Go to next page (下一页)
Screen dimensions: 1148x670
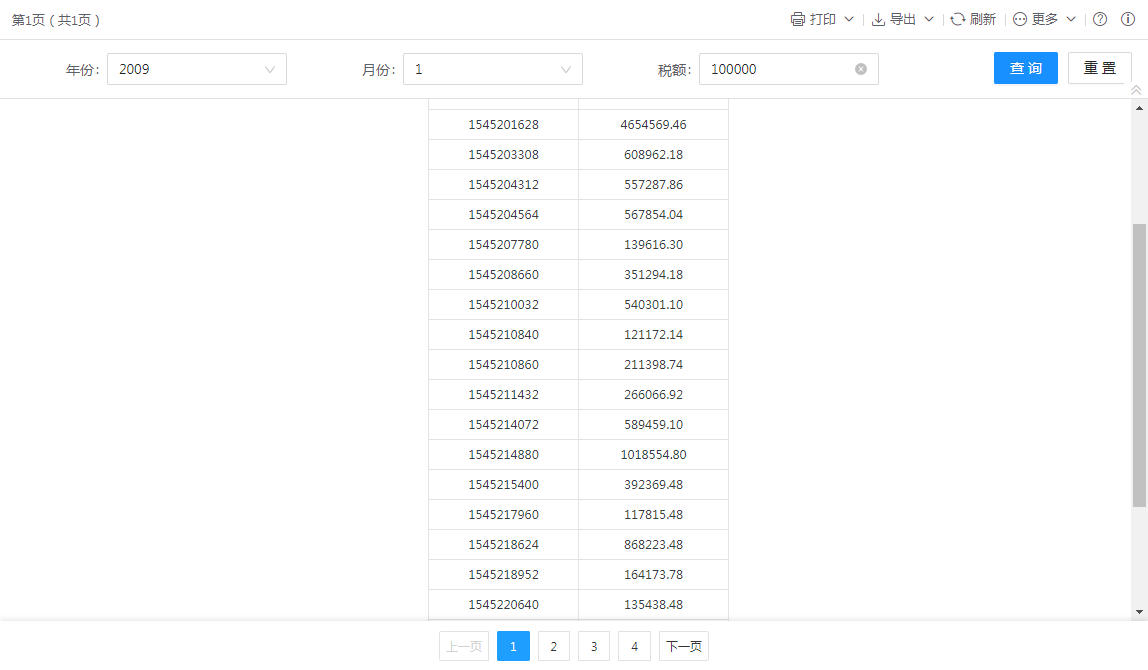(684, 647)
